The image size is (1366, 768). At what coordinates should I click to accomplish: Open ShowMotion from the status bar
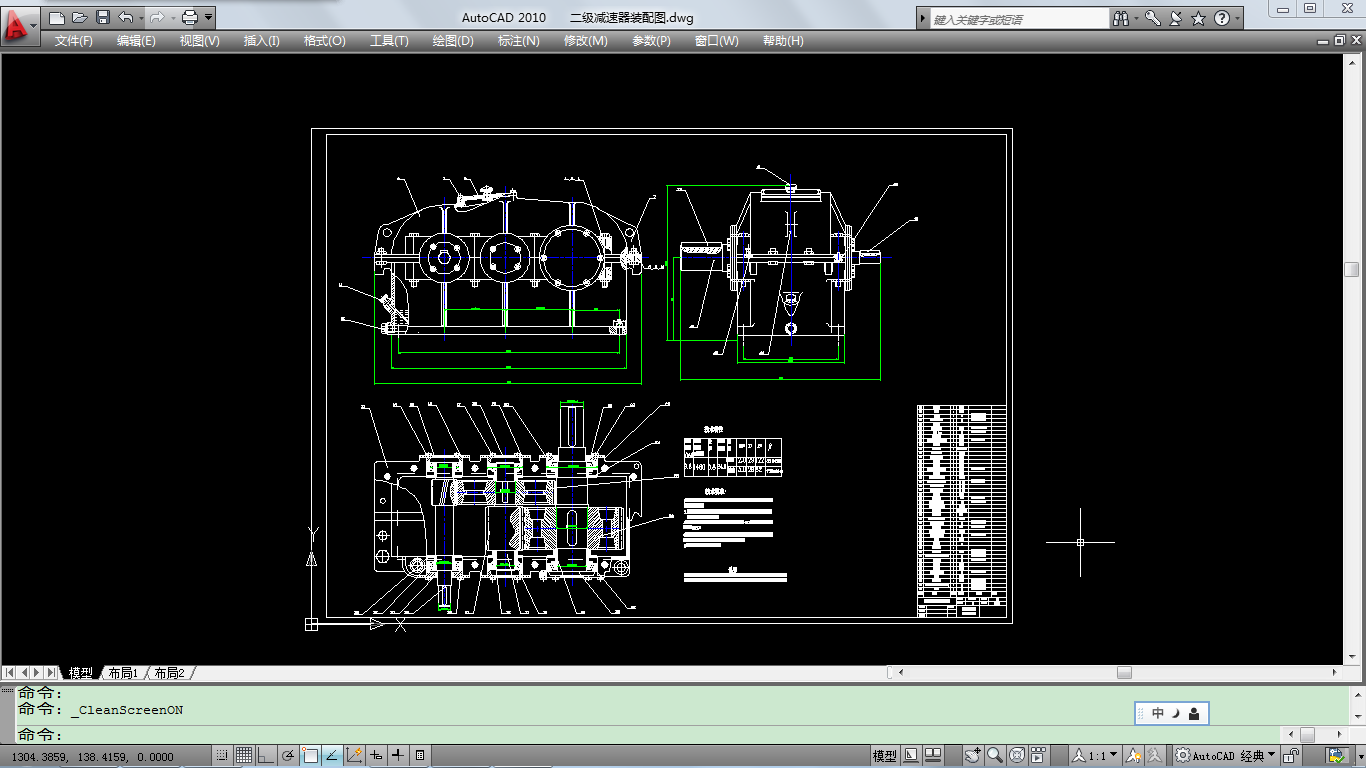click(1038, 756)
